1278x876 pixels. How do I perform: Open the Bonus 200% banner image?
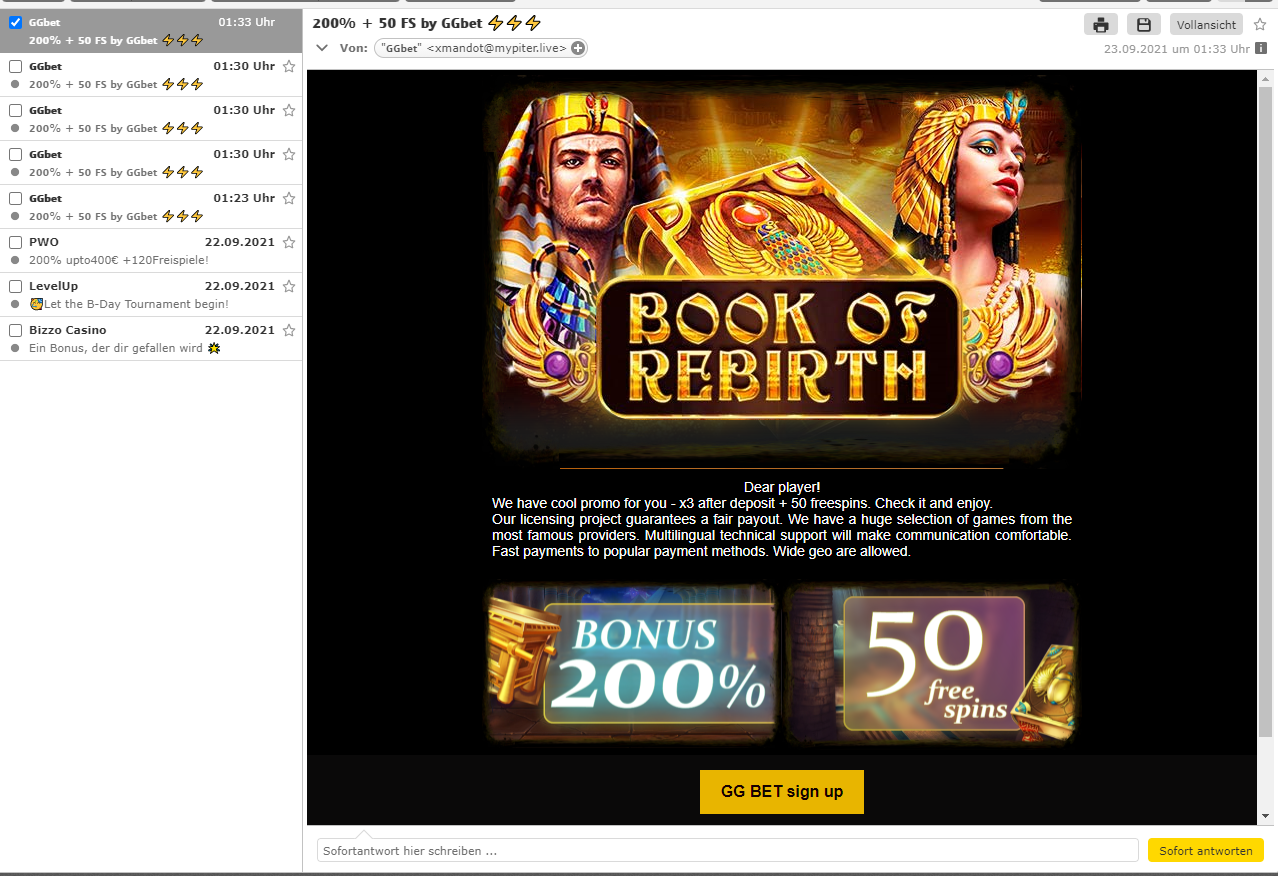coord(632,663)
